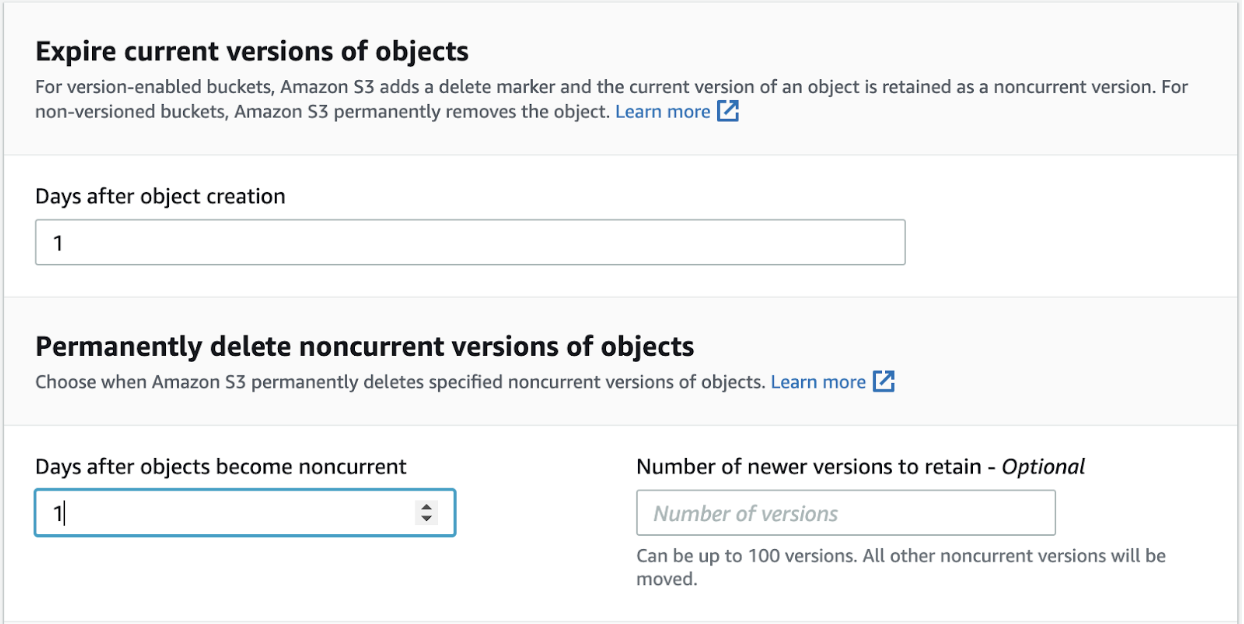Click the Days after object creation label
The image size is (1244, 624).
pos(159,196)
